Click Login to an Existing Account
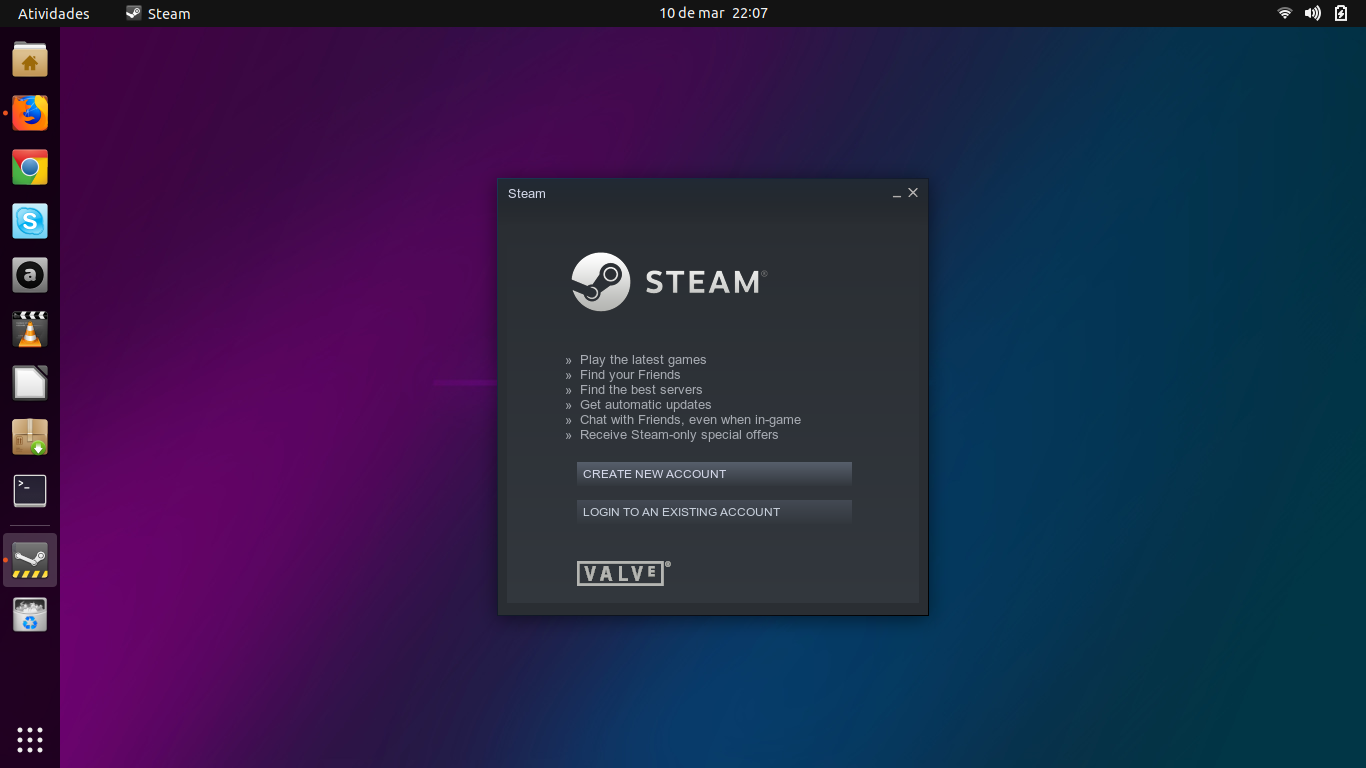 click(714, 512)
